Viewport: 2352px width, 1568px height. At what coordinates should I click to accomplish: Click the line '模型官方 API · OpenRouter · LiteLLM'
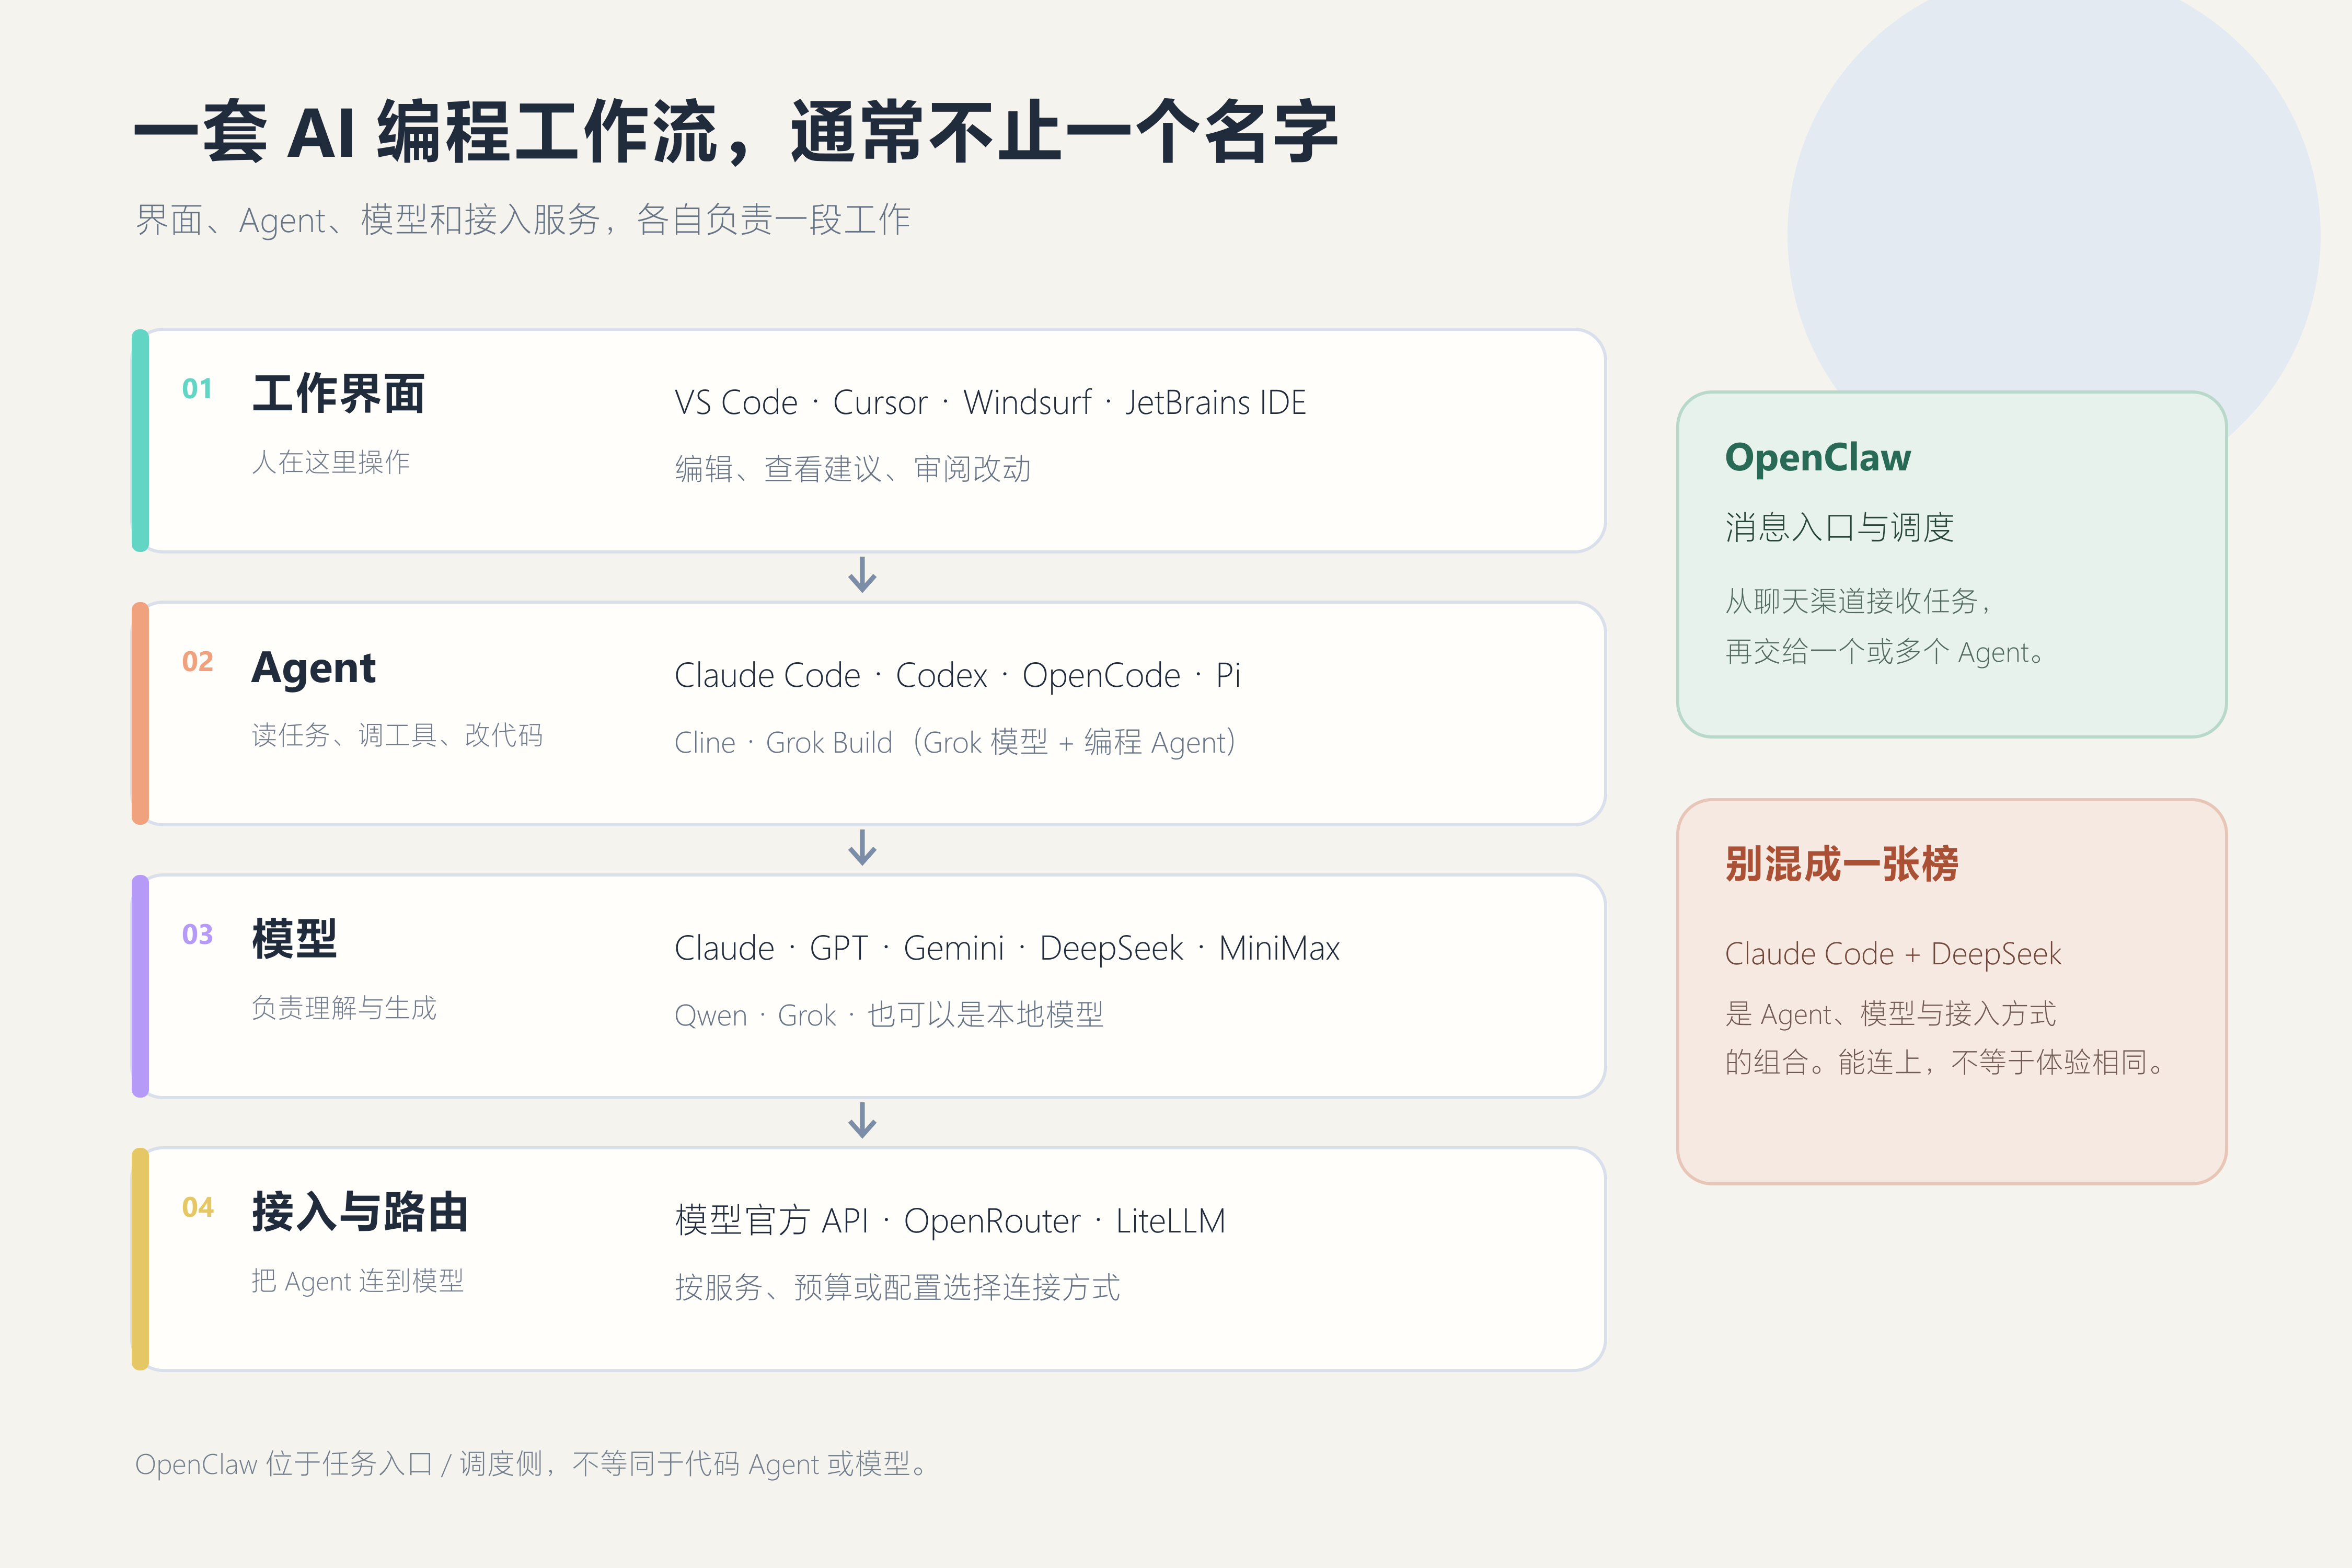click(950, 1221)
